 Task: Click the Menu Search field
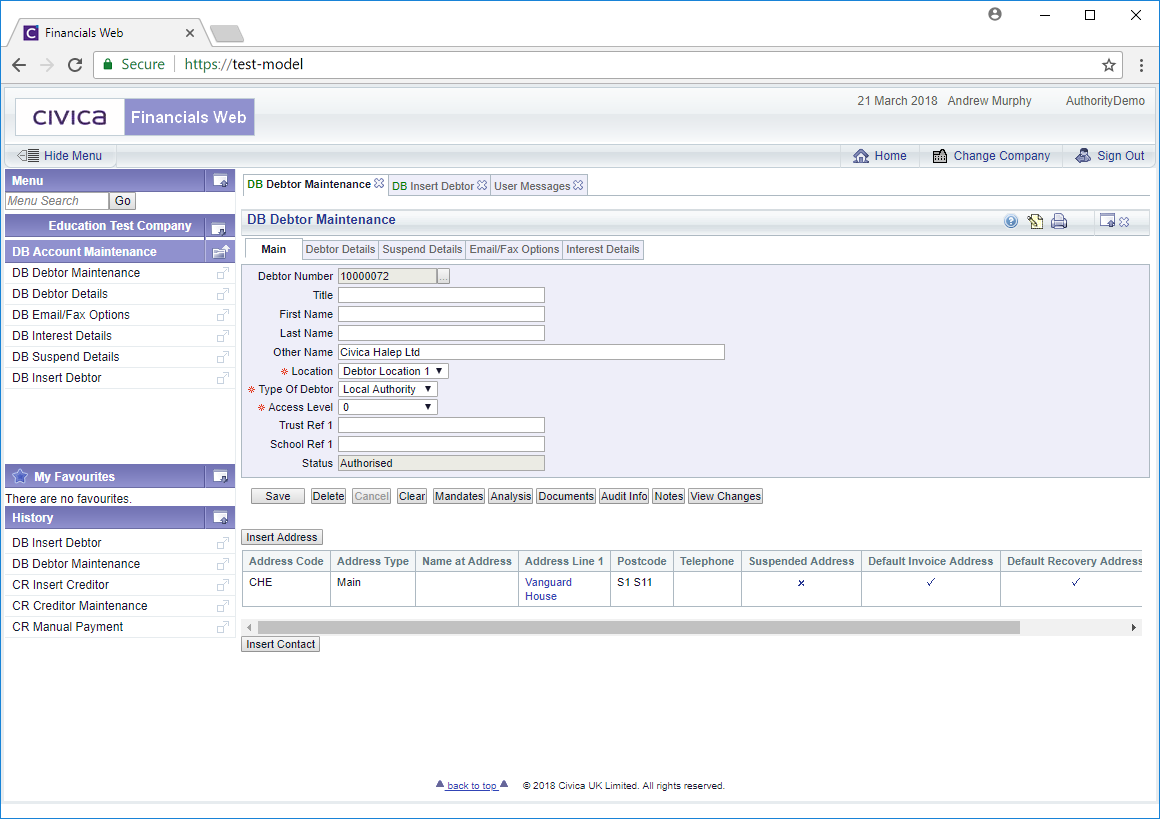pos(57,200)
